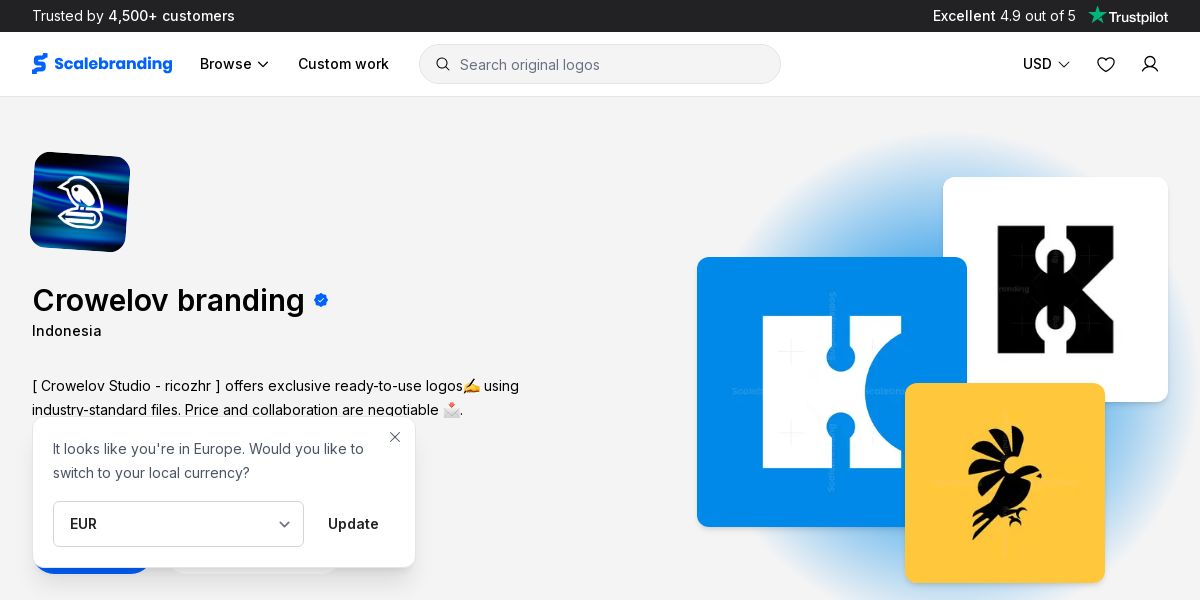Screen dimensions: 1200x600
Task: Expand the Browse menu
Action: pos(234,64)
